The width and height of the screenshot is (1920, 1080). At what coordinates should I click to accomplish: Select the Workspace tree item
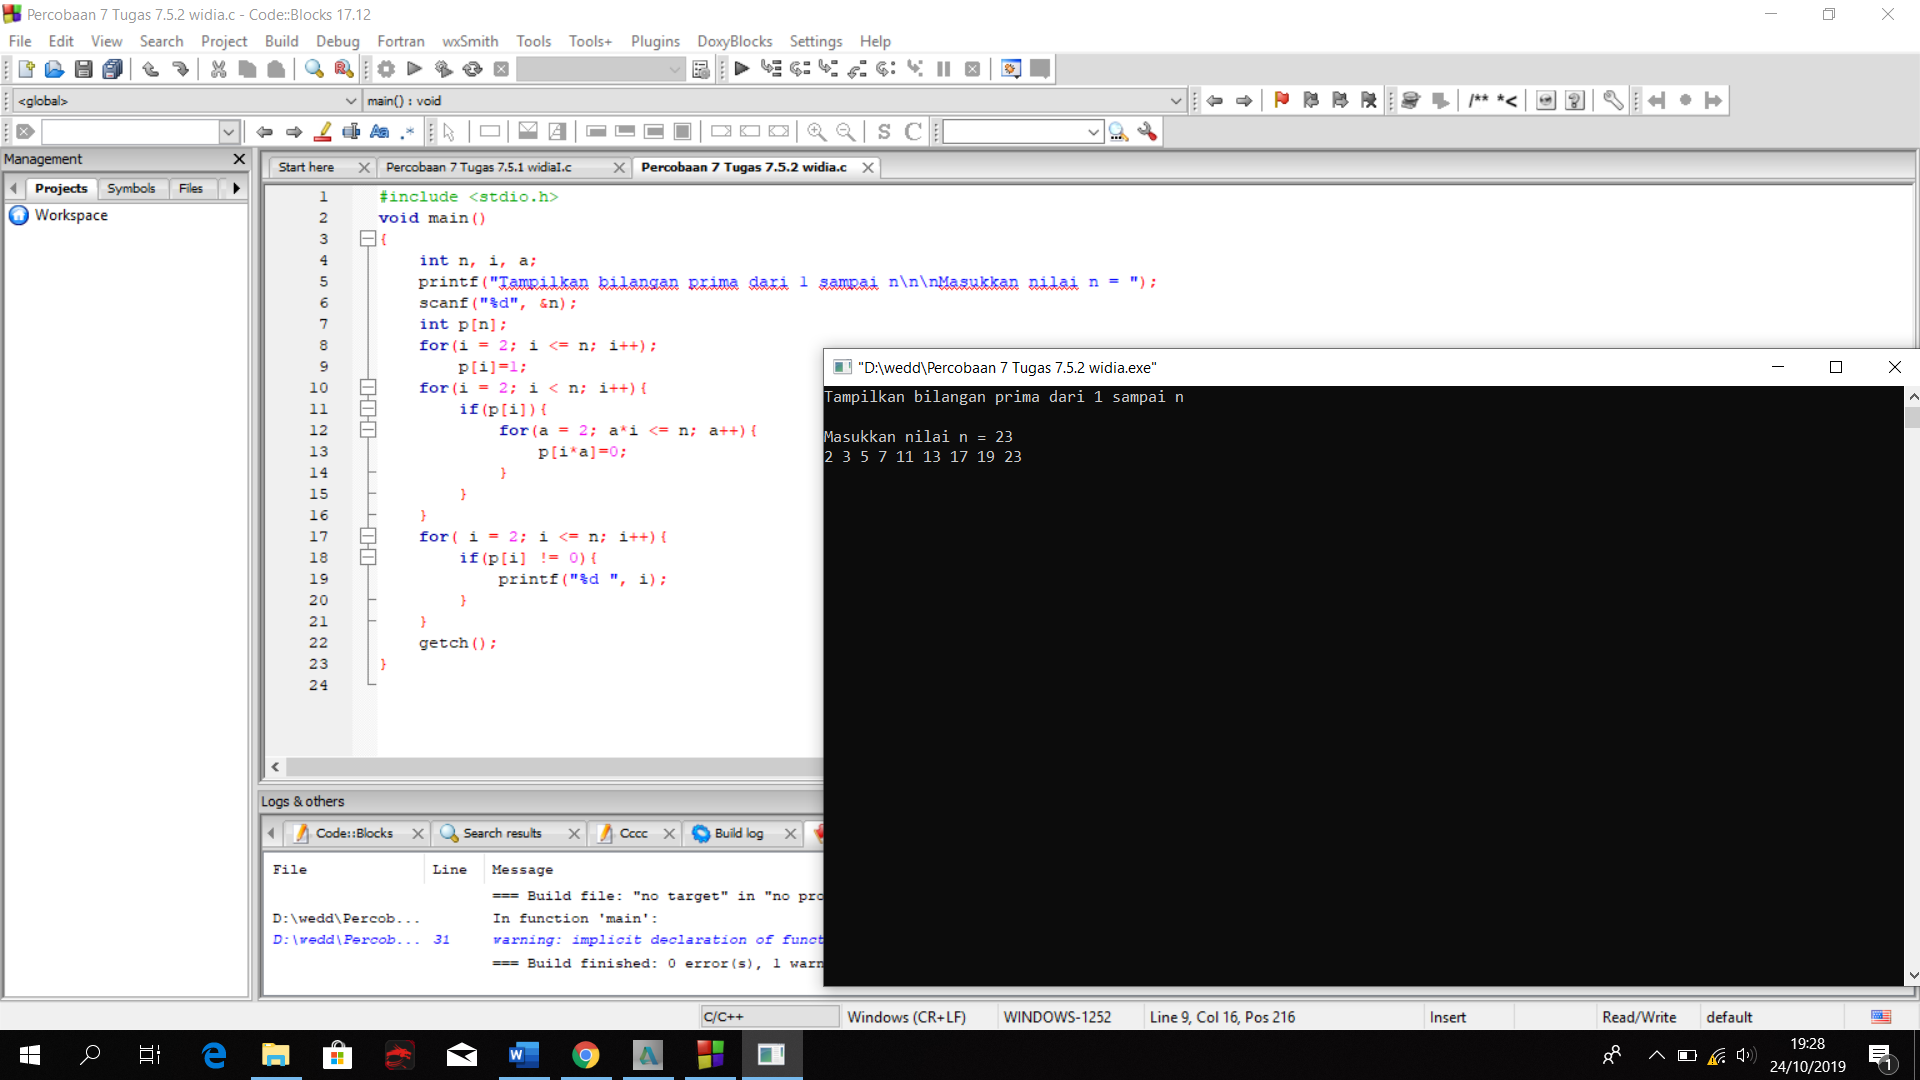[x=71, y=215]
